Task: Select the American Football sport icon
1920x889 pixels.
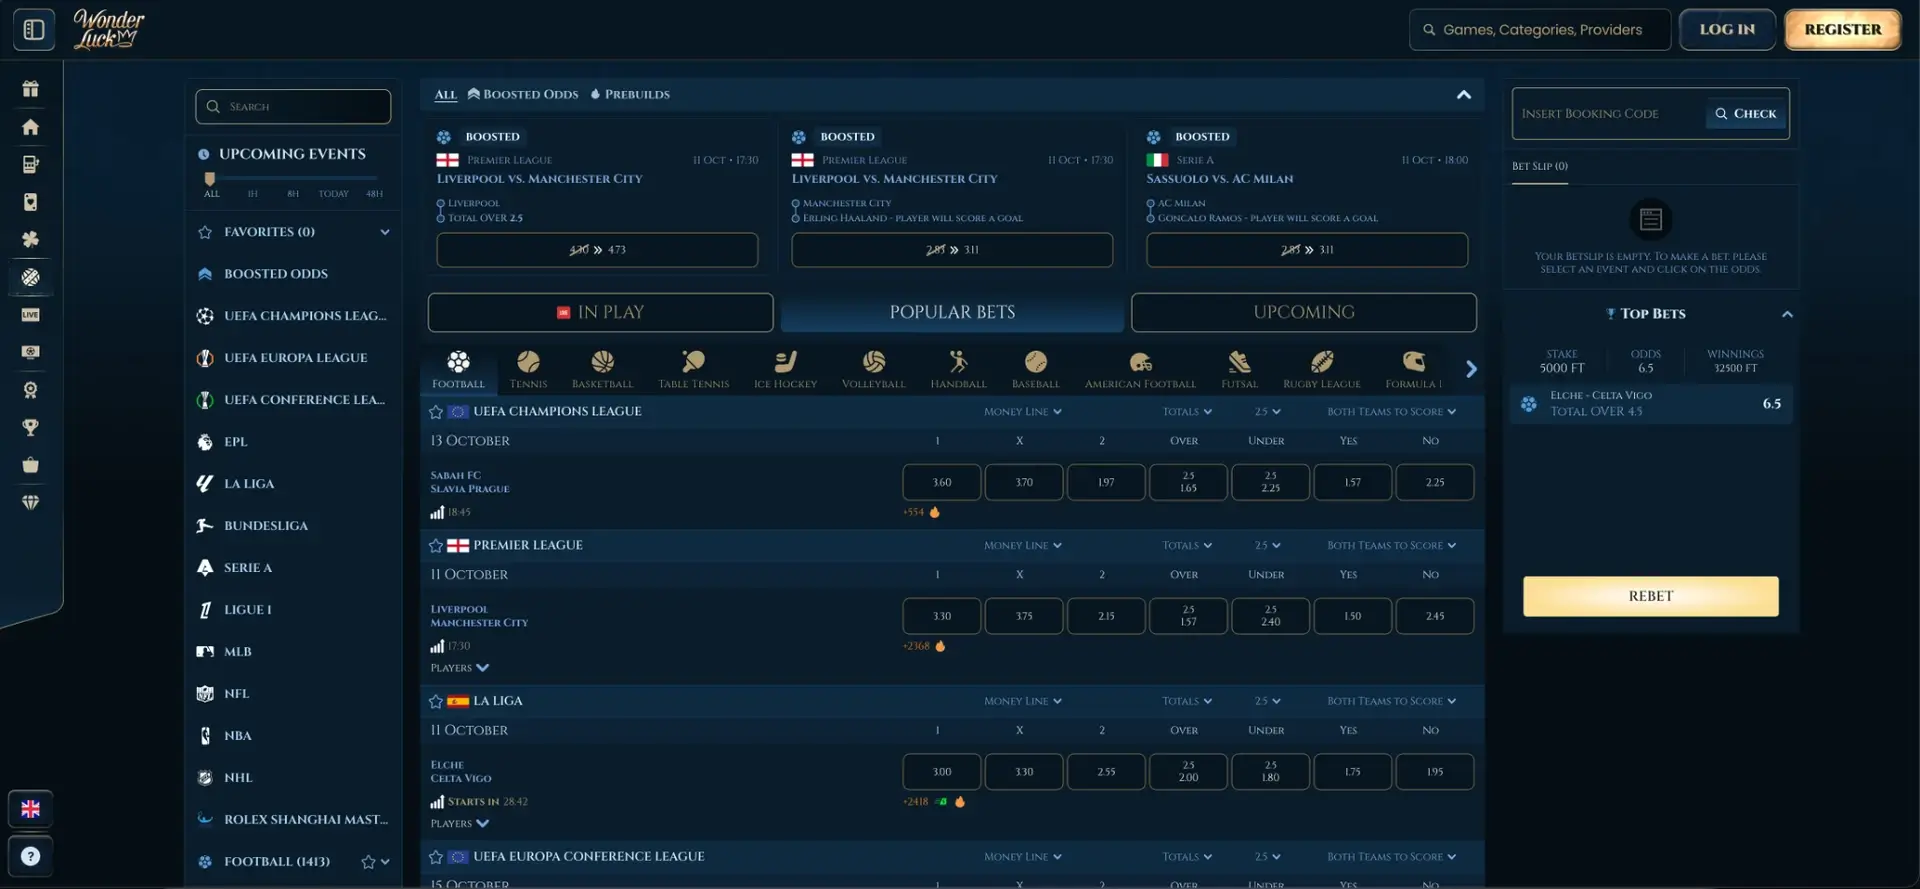Action: point(1140,369)
